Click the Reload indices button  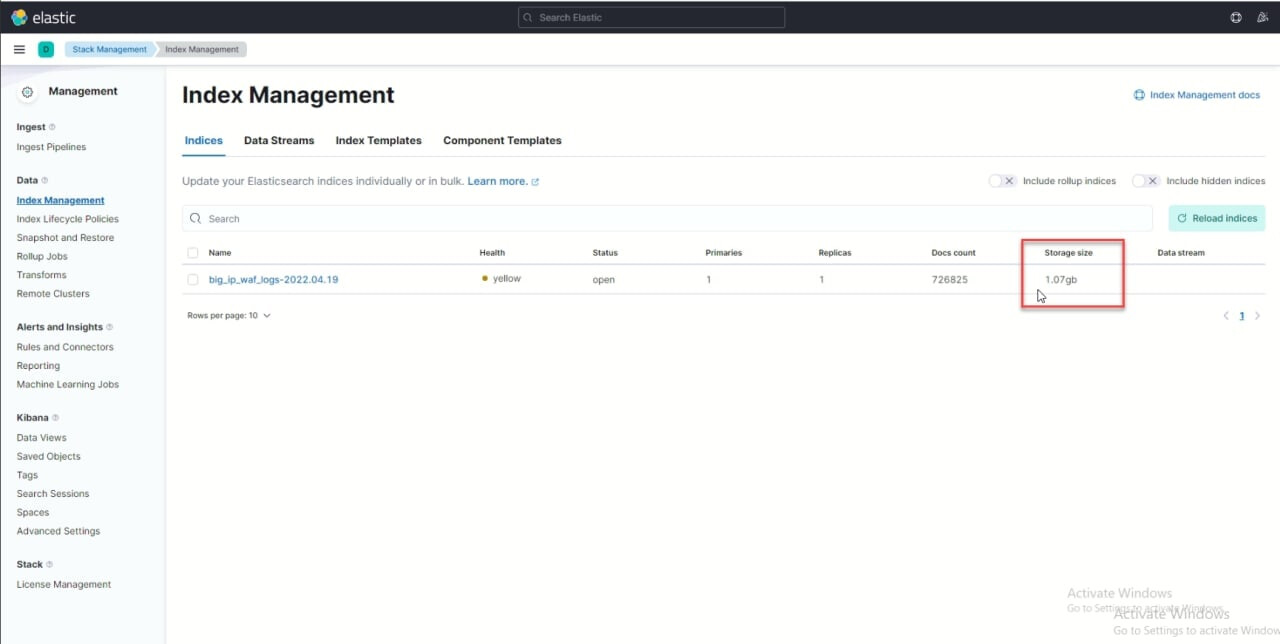[1217, 219]
